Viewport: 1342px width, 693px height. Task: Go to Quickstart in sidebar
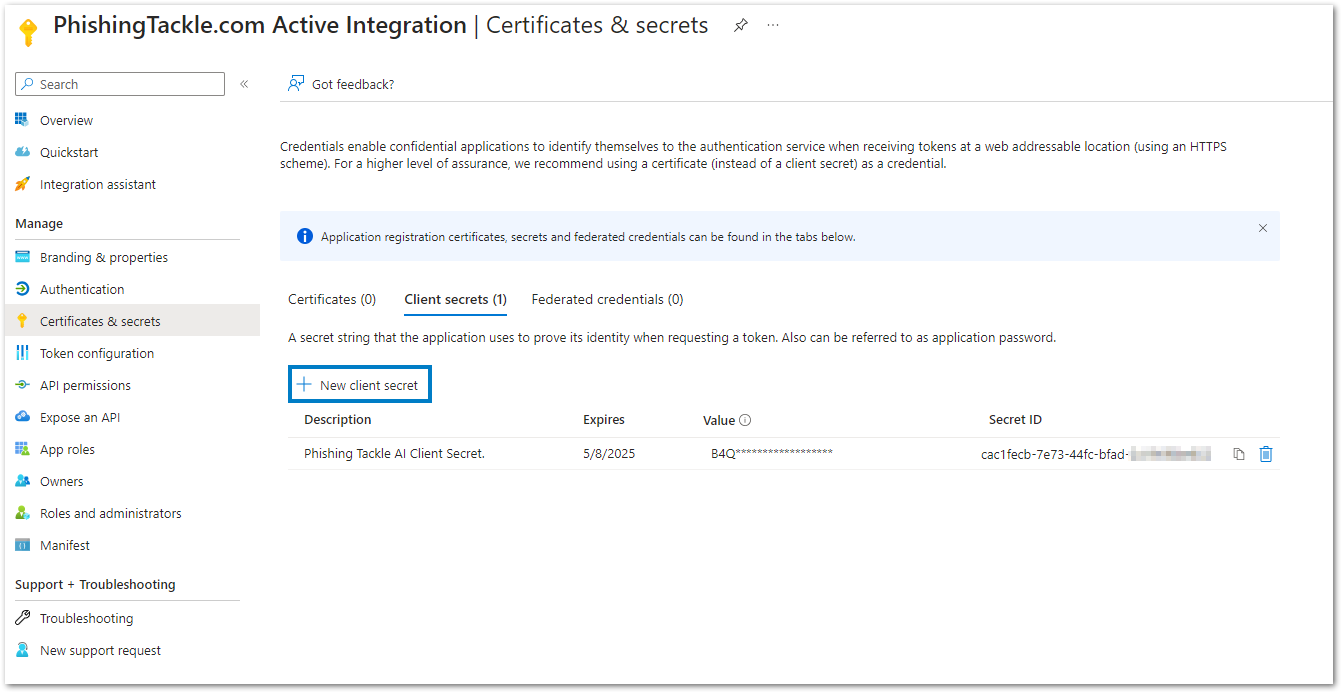69,152
